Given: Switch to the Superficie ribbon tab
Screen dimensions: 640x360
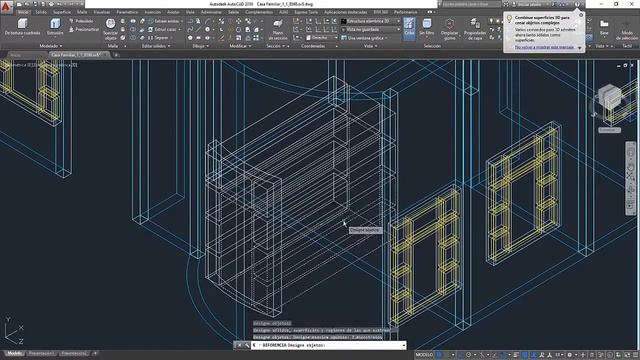Looking at the screenshot, I should [x=62, y=12].
